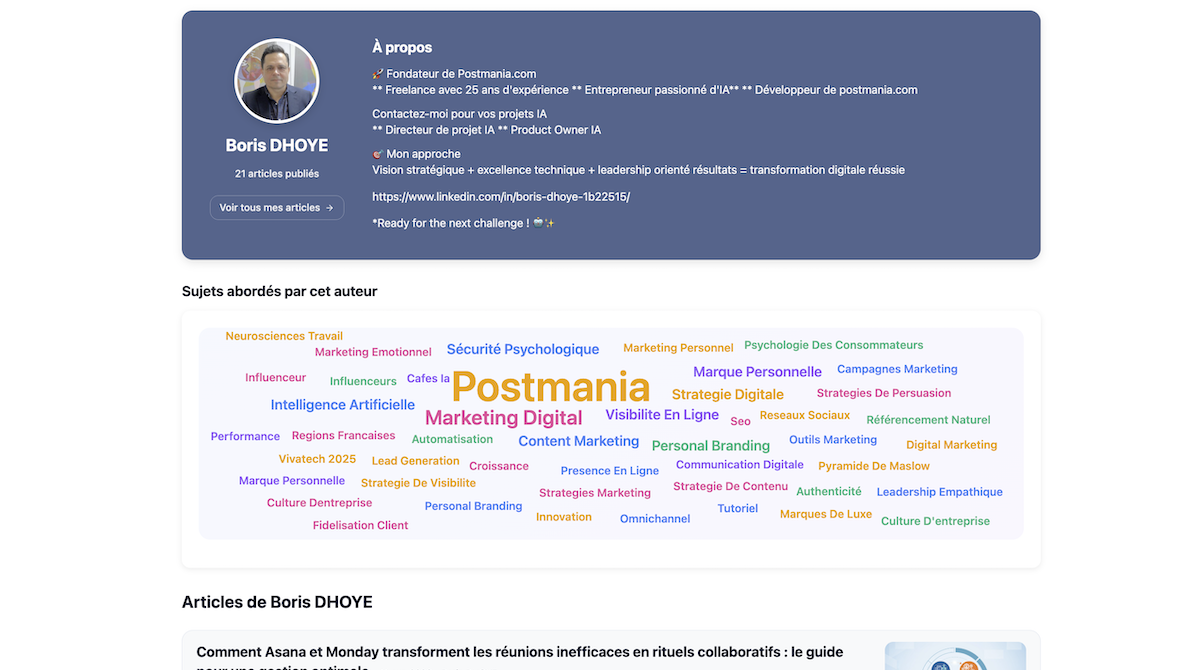
Task: Select the Postmania tag
Action: [551, 387]
